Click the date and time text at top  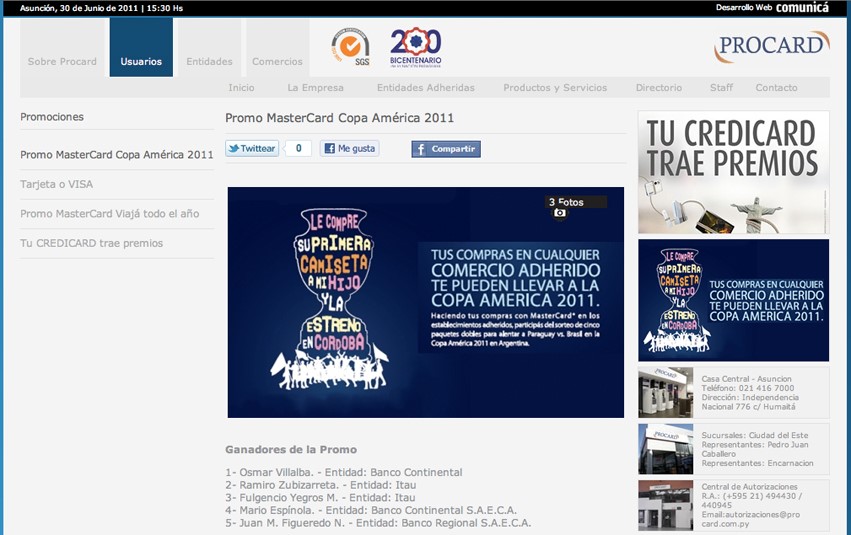(101, 8)
